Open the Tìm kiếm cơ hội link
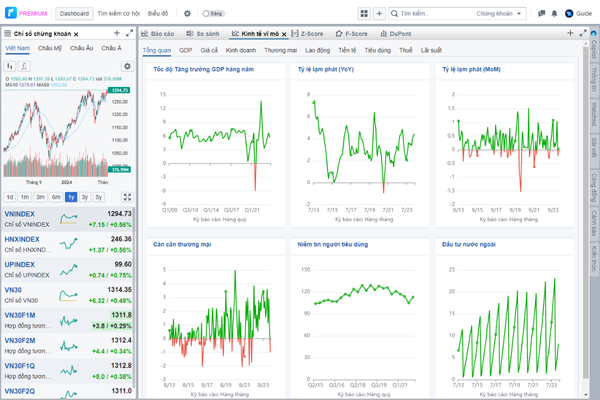This screenshot has height=400, width=600. point(118,14)
